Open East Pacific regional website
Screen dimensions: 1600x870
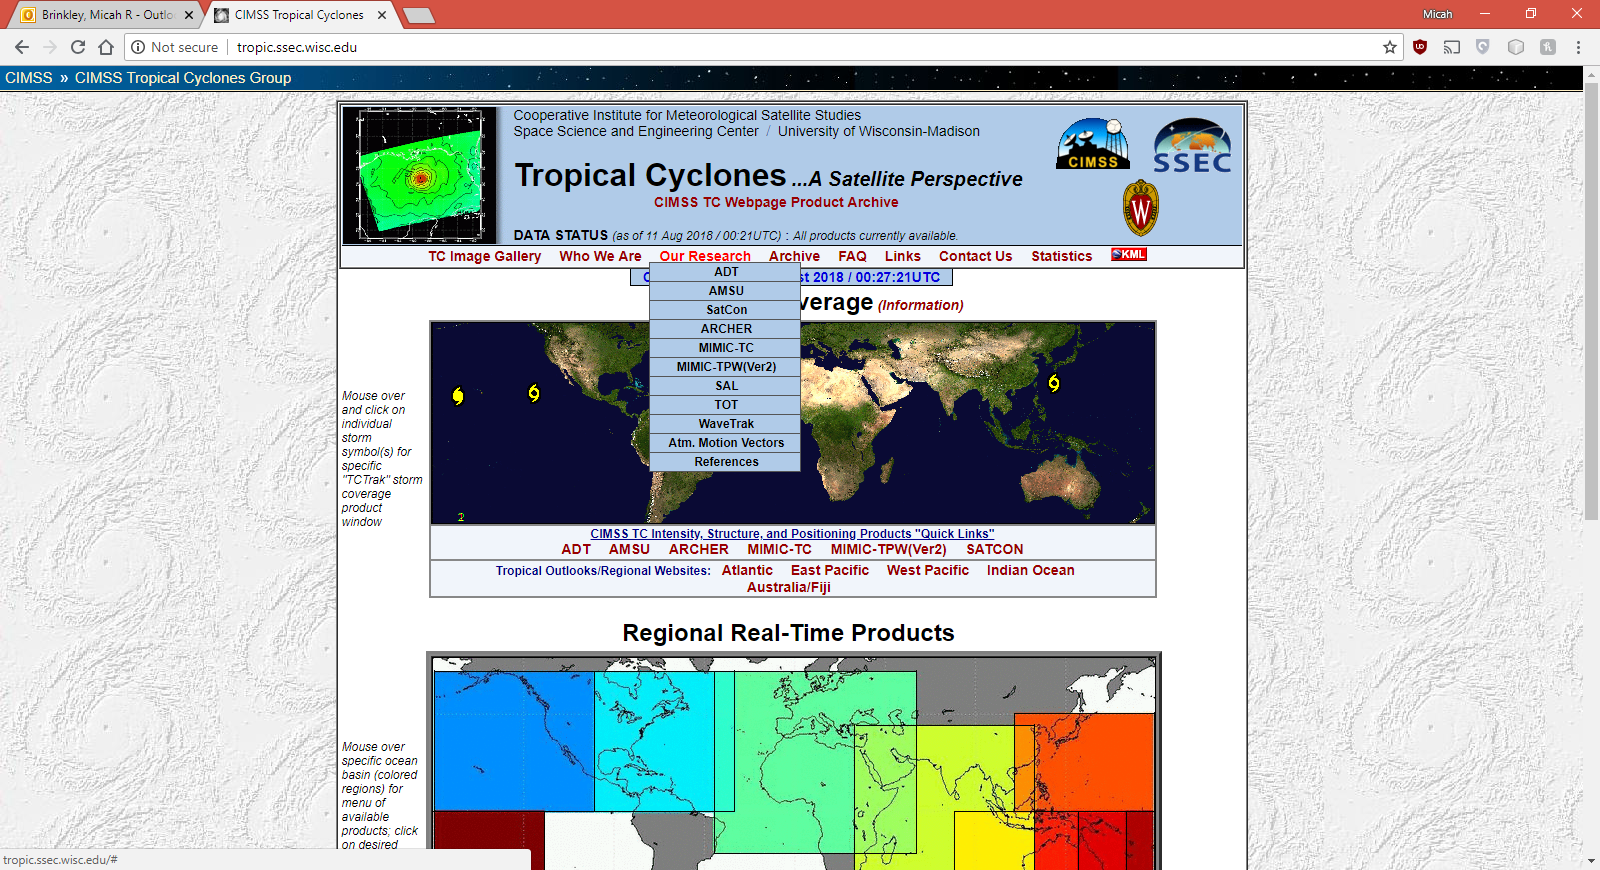coord(830,570)
